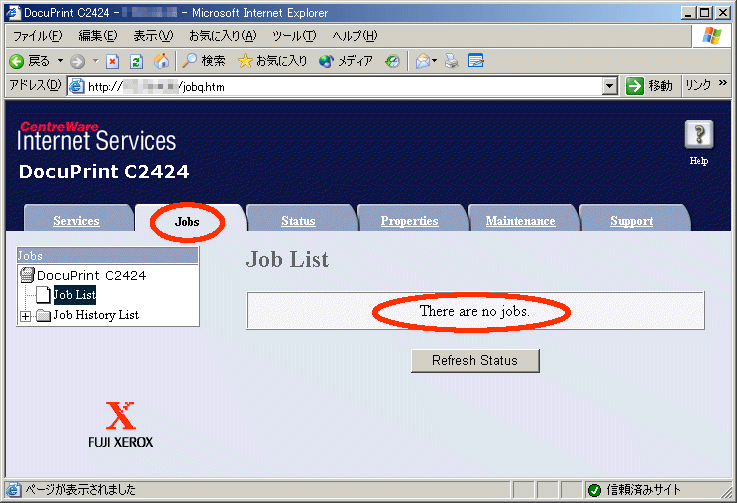
Task: Switch to the Status tab
Action: coord(298,221)
